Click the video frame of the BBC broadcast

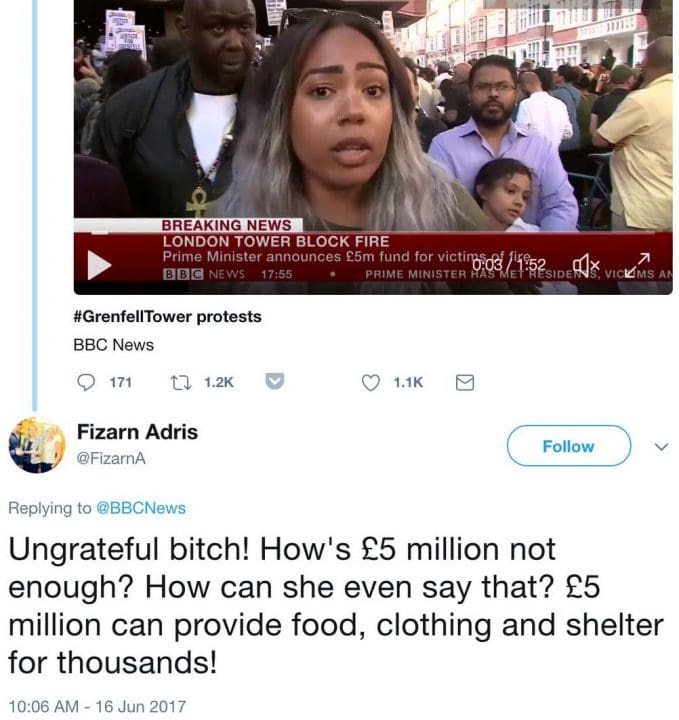(x=373, y=115)
